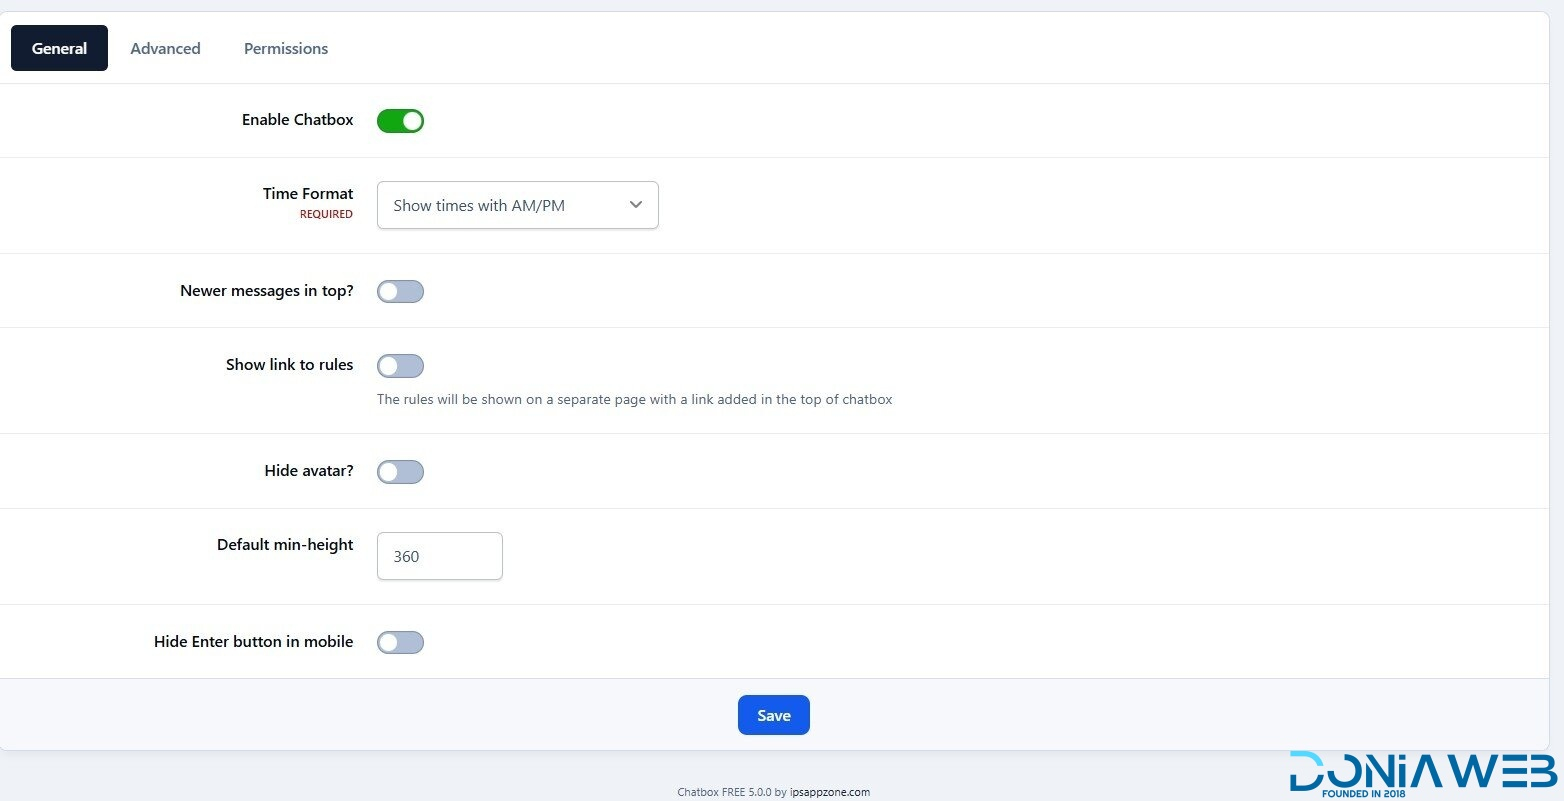The image size is (1564, 801).
Task: Select the General tab
Action: click(x=59, y=48)
